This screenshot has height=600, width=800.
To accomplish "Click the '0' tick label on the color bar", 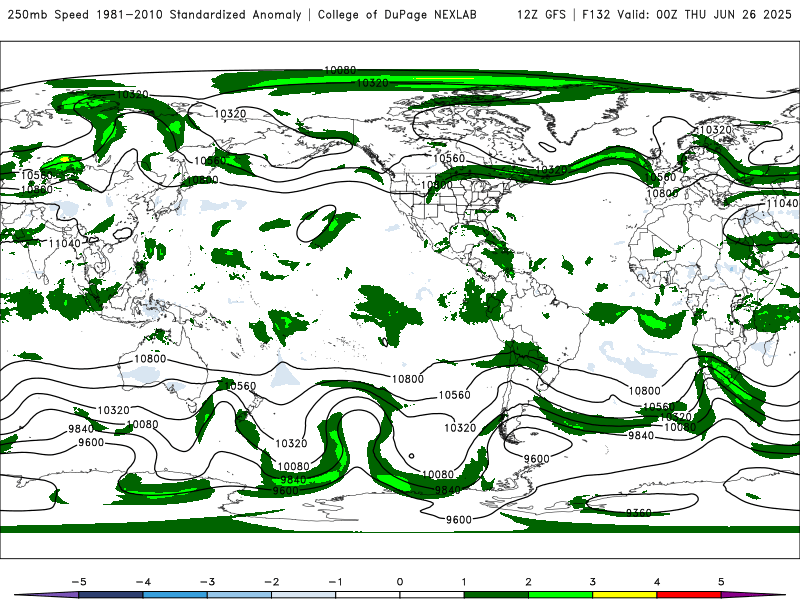I will pos(400,582).
